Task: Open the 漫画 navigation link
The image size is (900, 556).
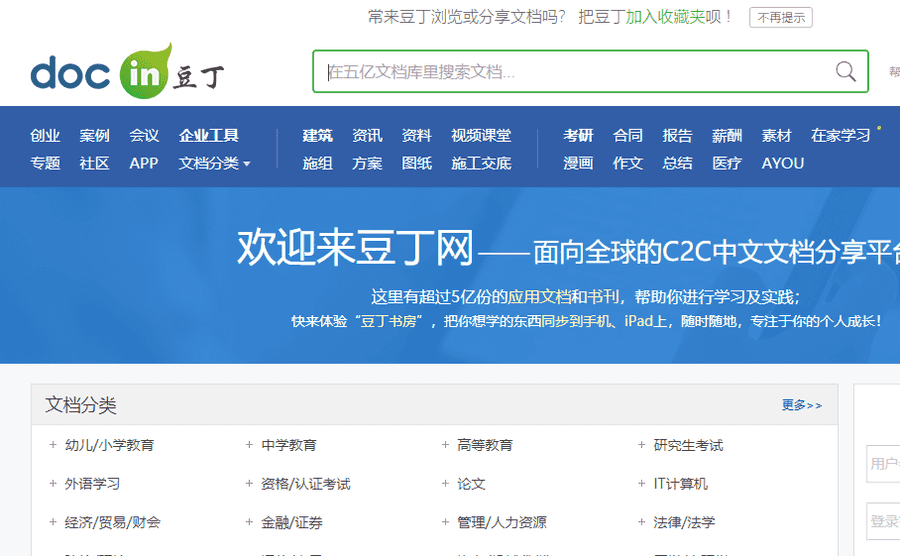Action: coord(579,164)
